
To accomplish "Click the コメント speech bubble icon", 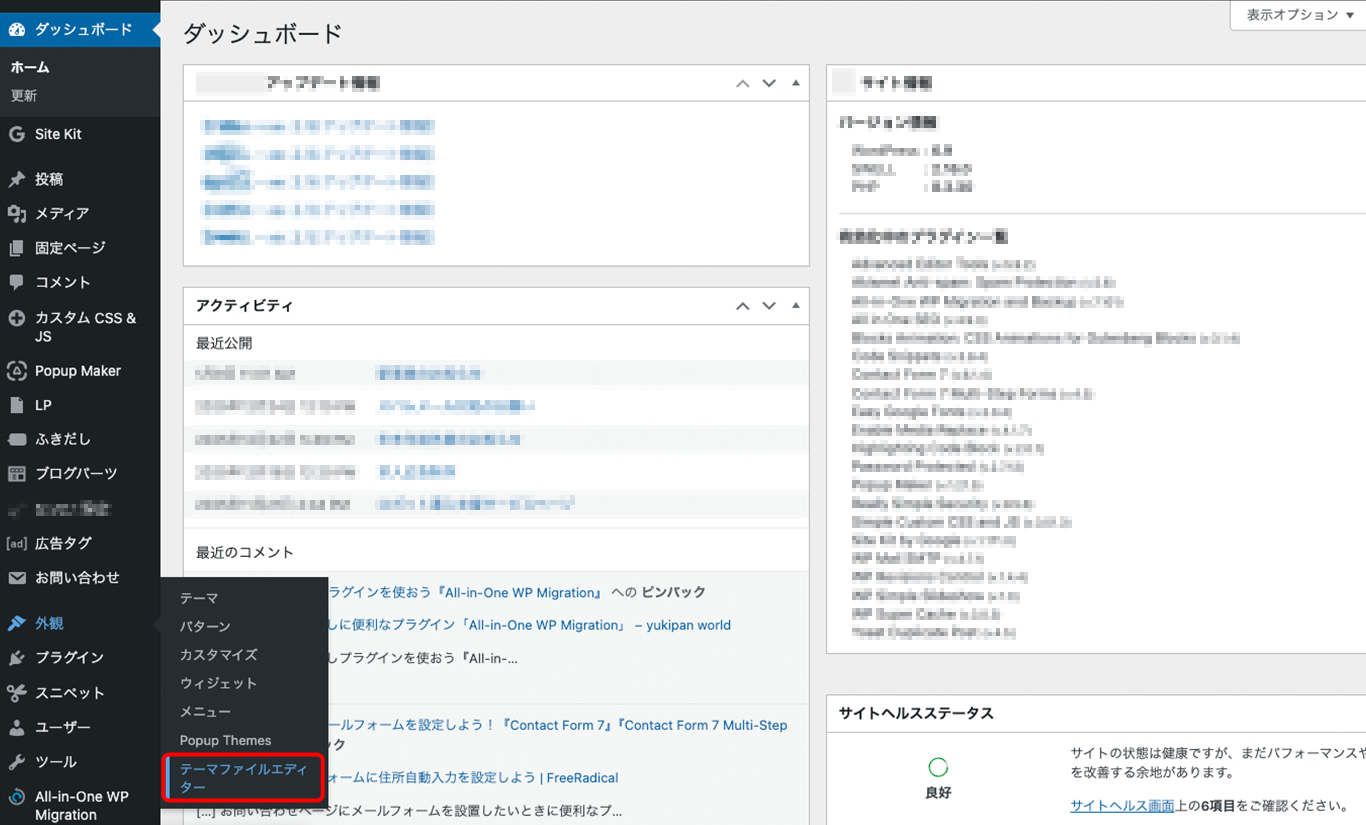I will [17, 282].
